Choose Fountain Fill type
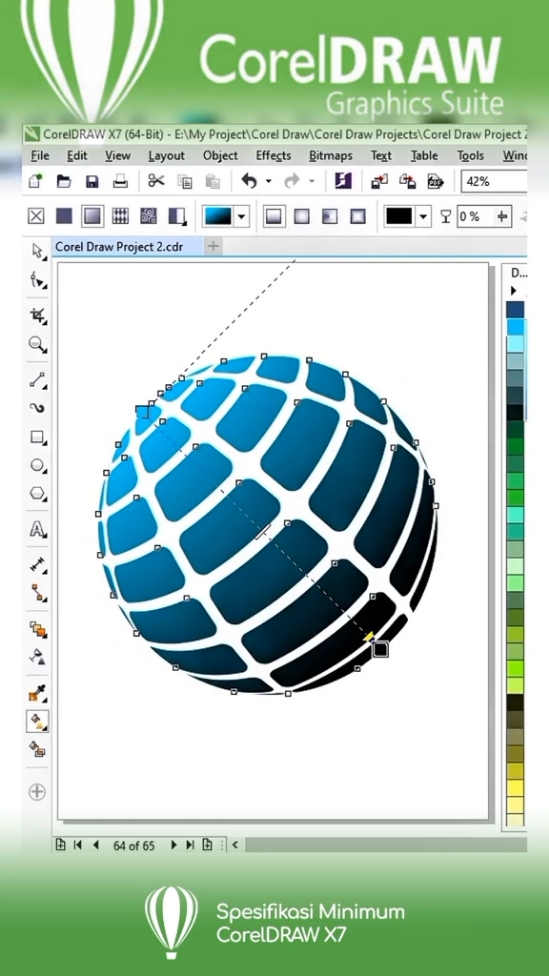The width and height of the screenshot is (549, 976). (92, 216)
